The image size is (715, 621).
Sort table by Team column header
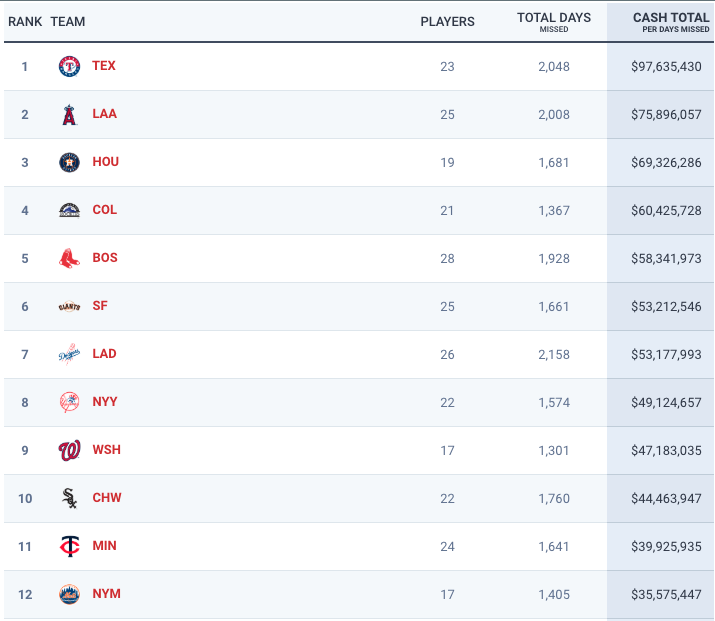coord(68,21)
